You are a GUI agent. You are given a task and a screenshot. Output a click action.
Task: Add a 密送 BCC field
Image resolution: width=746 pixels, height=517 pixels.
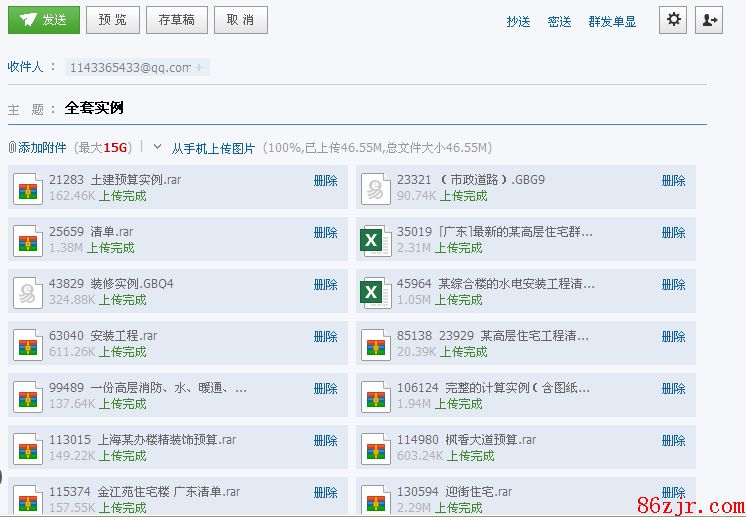click(x=559, y=22)
